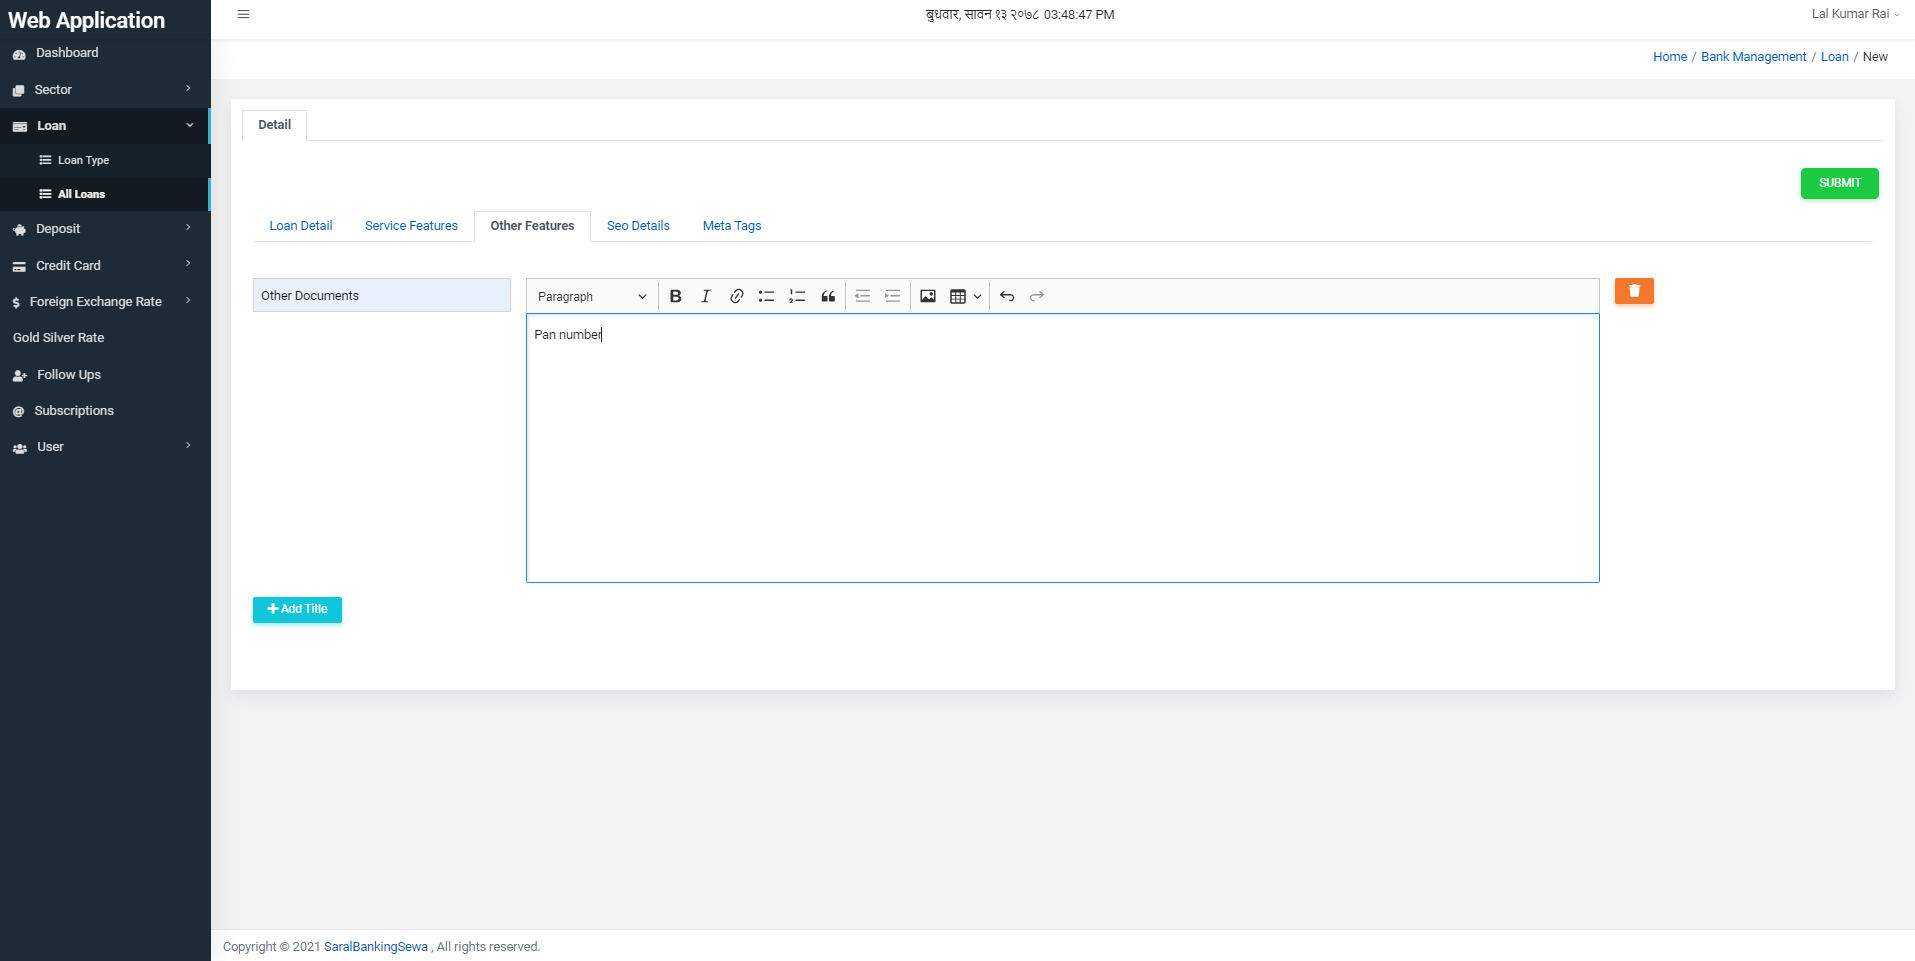
Task: Click the Deposit sidebar icon
Action: click(19, 230)
